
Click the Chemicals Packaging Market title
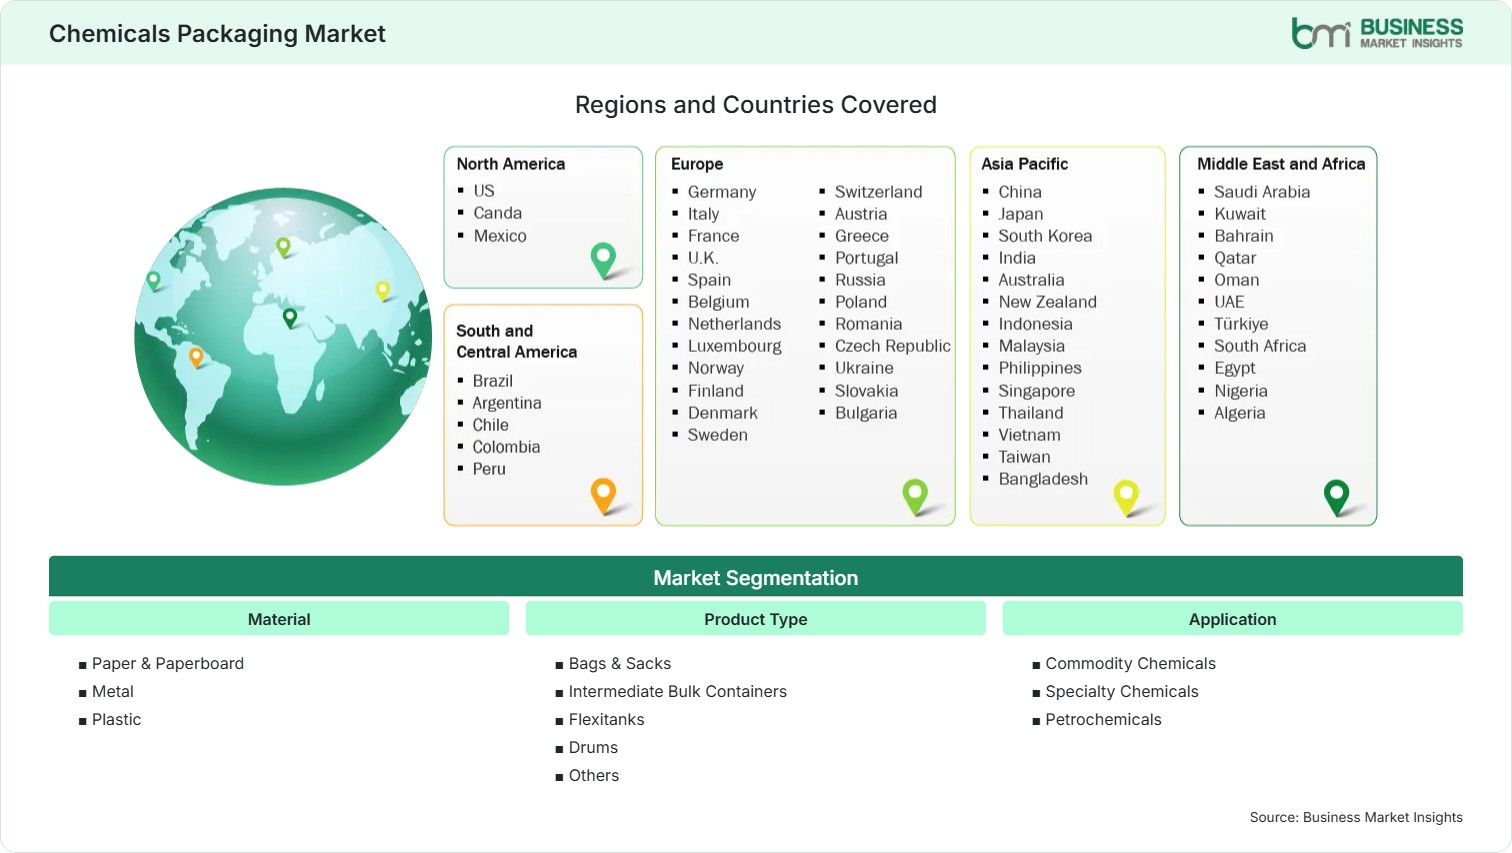pyautogui.click(x=217, y=34)
